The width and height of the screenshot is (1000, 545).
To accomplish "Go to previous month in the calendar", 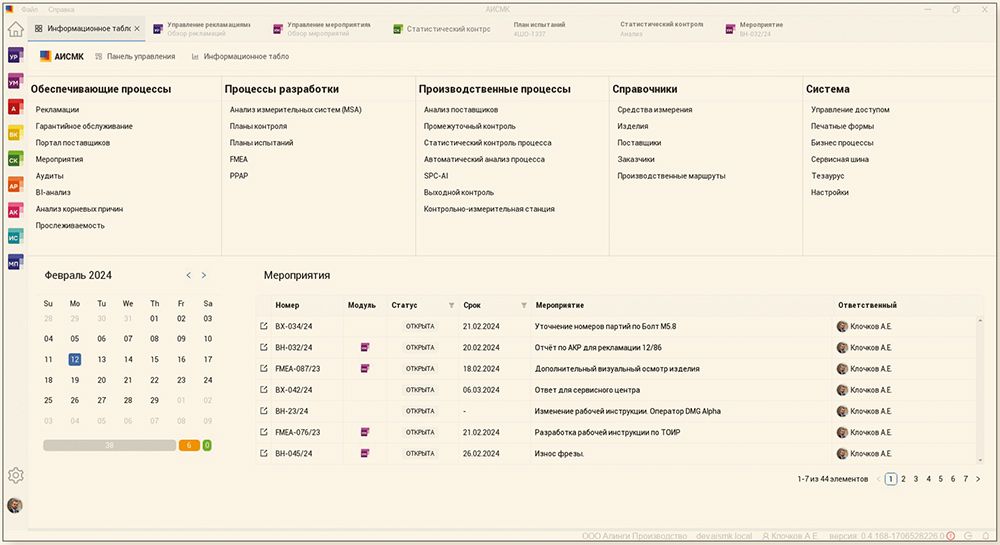I will point(188,275).
